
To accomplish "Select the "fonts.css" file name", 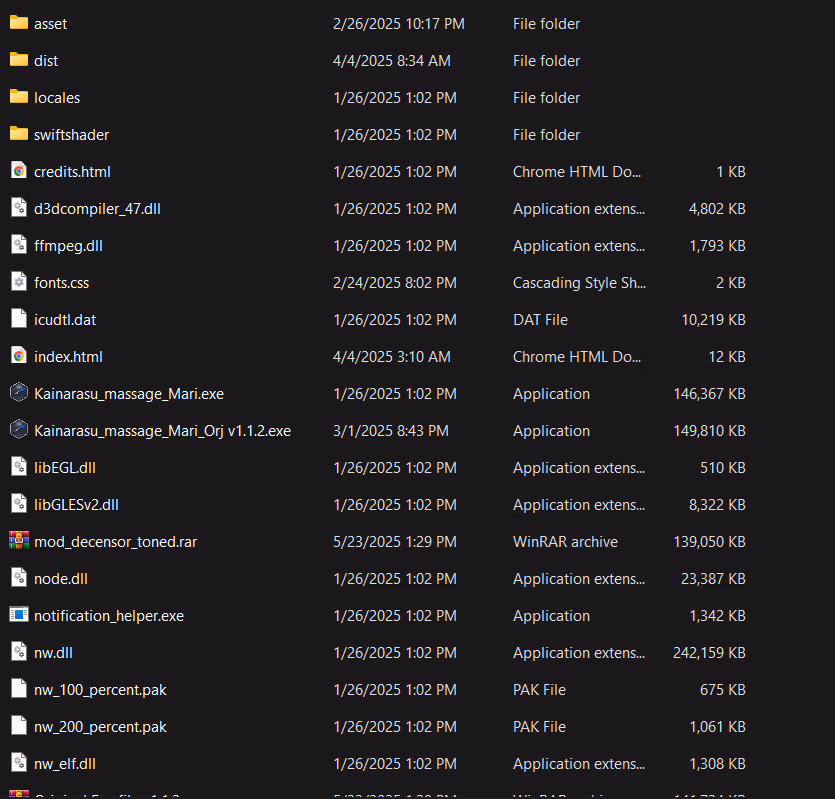I will tap(61, 283).
